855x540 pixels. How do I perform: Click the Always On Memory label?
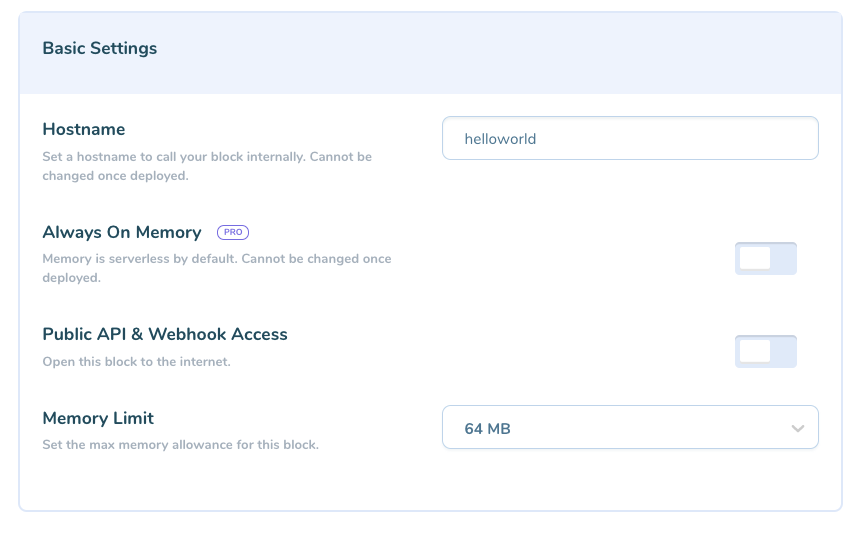pos(122,232)
